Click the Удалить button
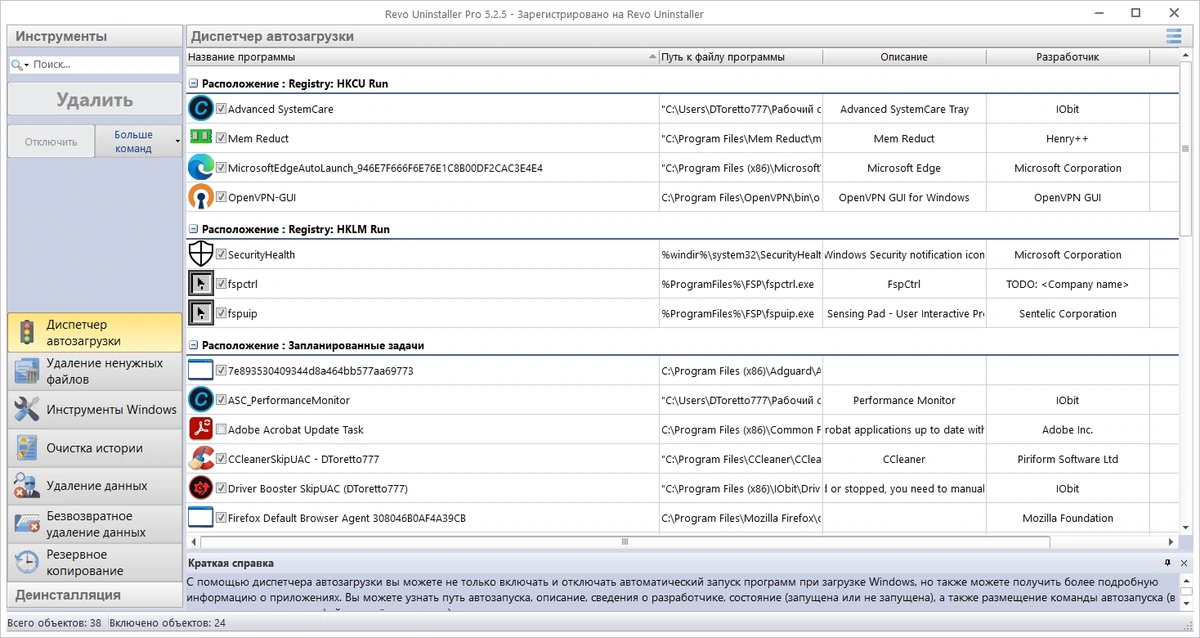1200x638 pixels. pyautogui.click(x=95, y=100)
